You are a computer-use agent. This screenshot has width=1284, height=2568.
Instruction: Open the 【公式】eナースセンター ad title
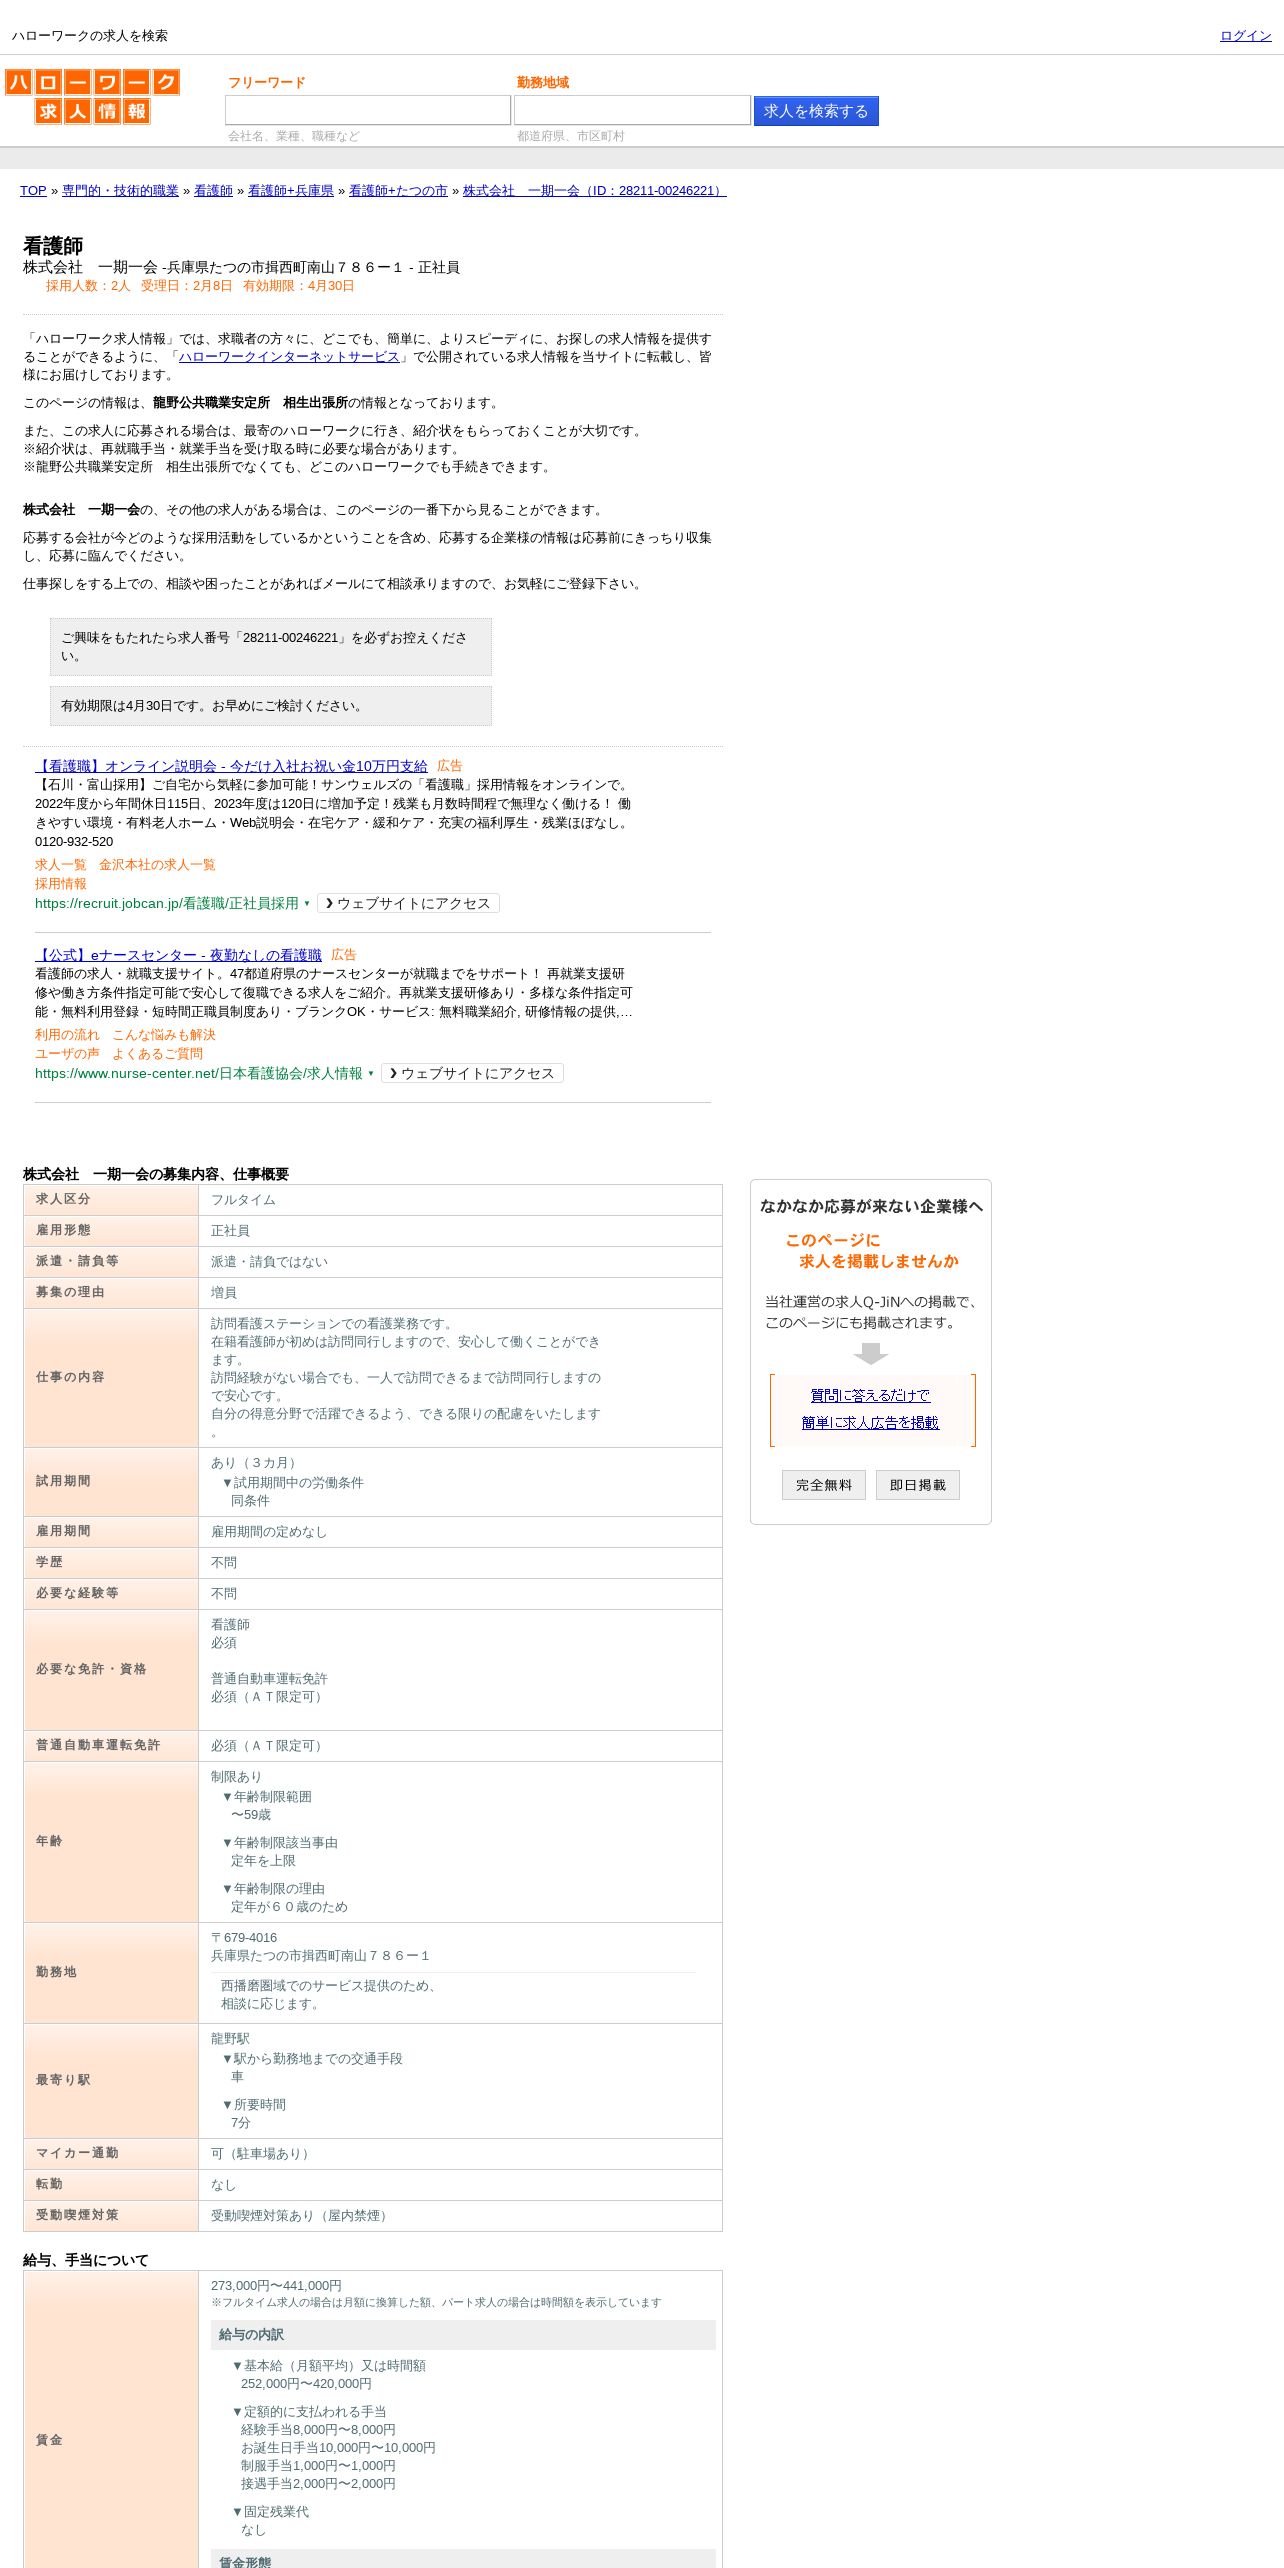178,955
